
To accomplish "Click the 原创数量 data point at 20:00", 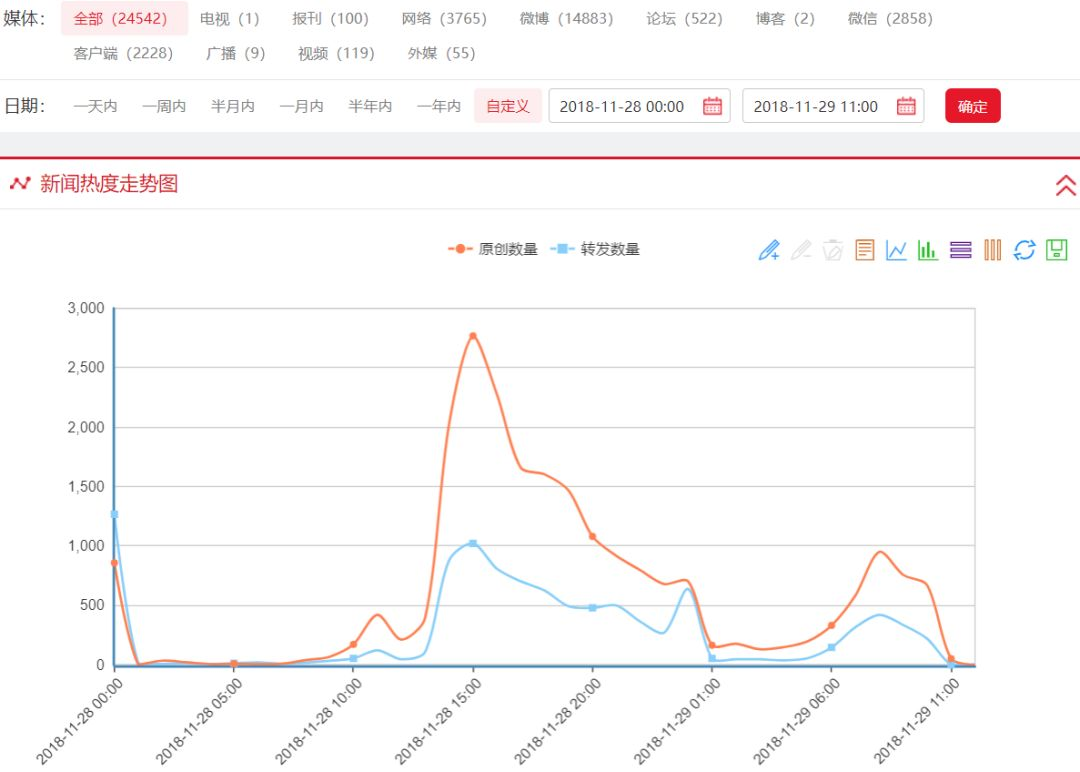I will click(592, 536).
